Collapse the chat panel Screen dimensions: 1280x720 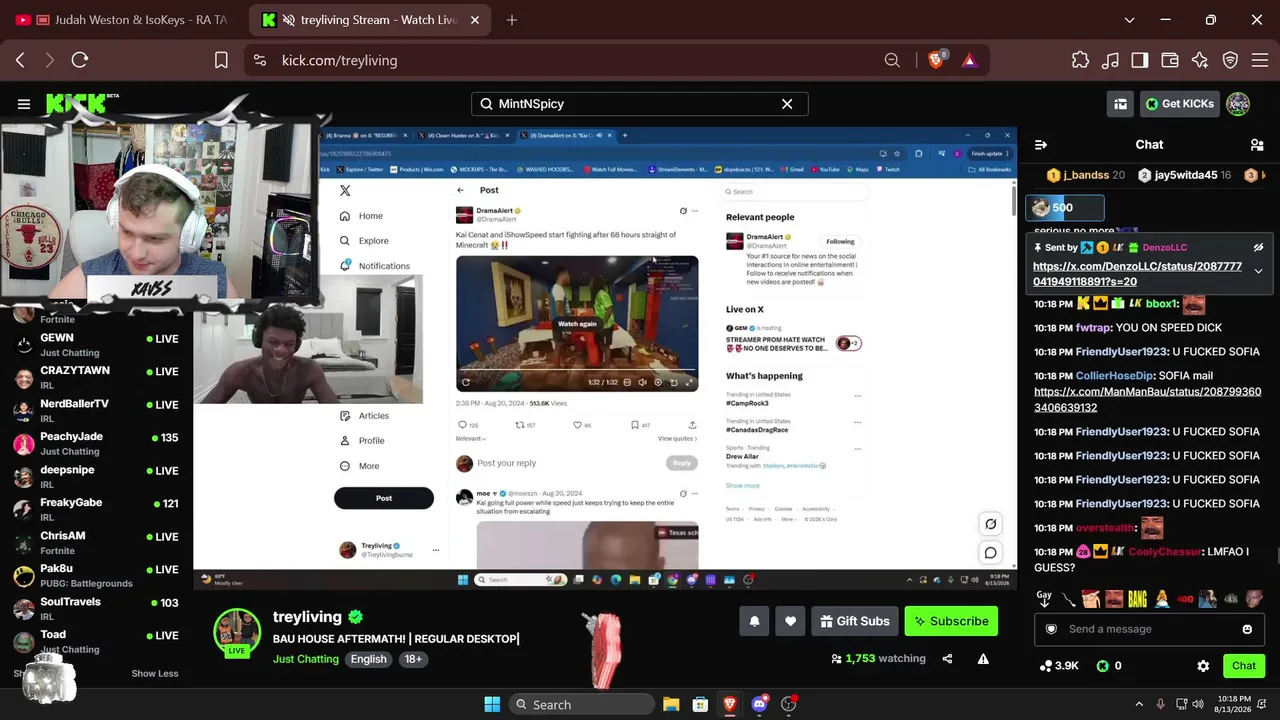click(x=1041, y=145)
